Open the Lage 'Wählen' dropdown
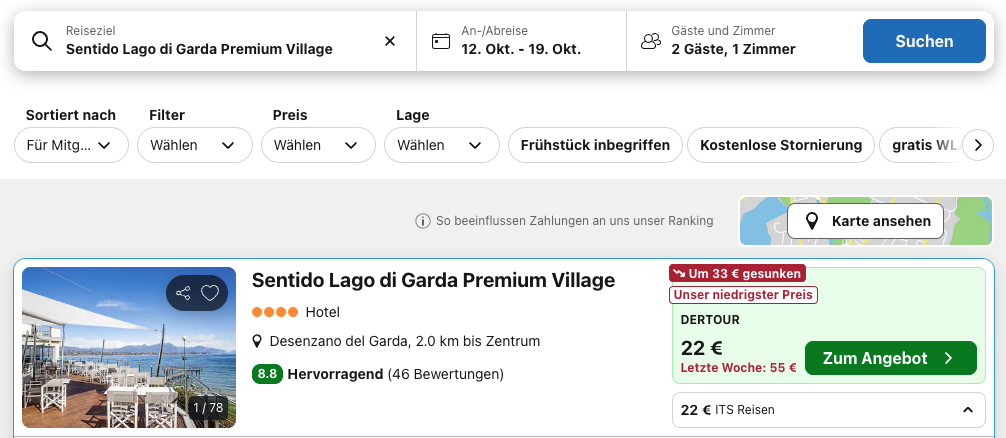 [441, 145]
